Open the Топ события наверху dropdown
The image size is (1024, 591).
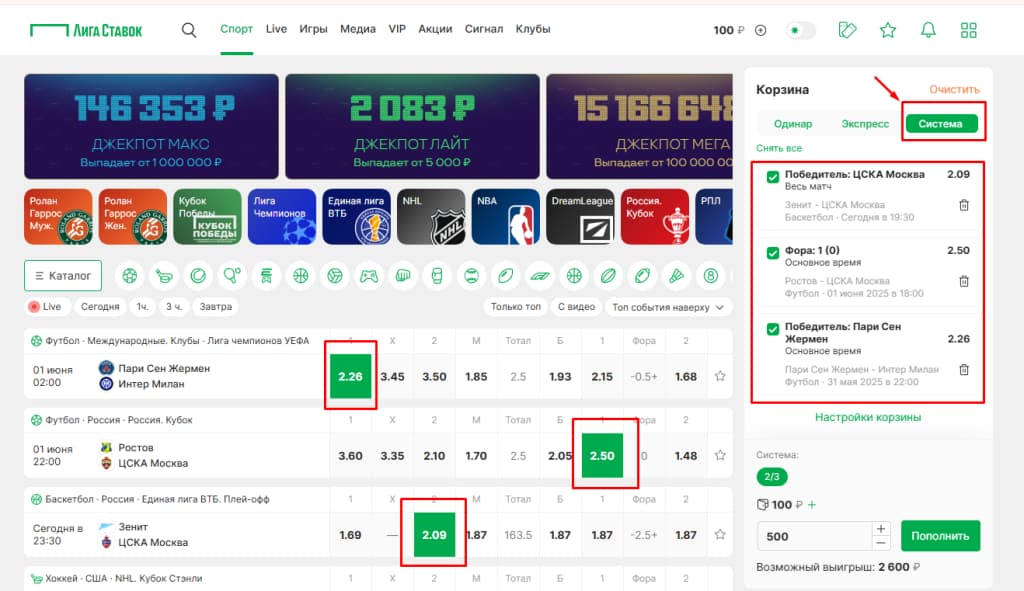pos(667,307)
